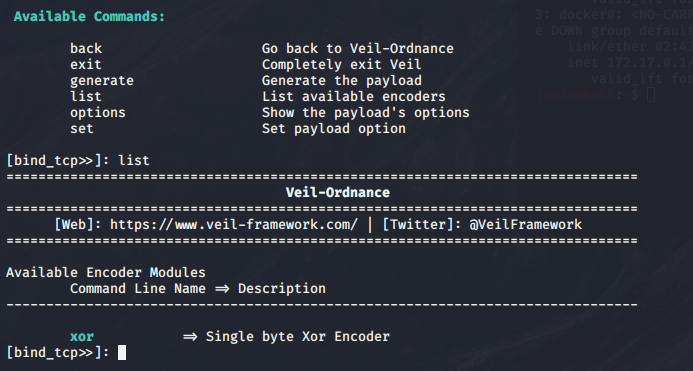
Task: Click the 'Command Line Name' column header
Action: 138,289
